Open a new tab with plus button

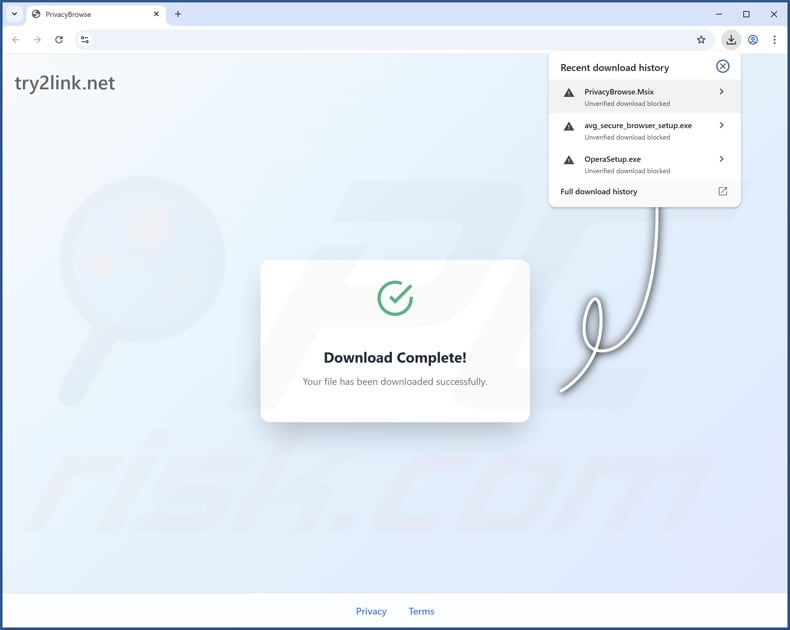[x=178, y=14]
